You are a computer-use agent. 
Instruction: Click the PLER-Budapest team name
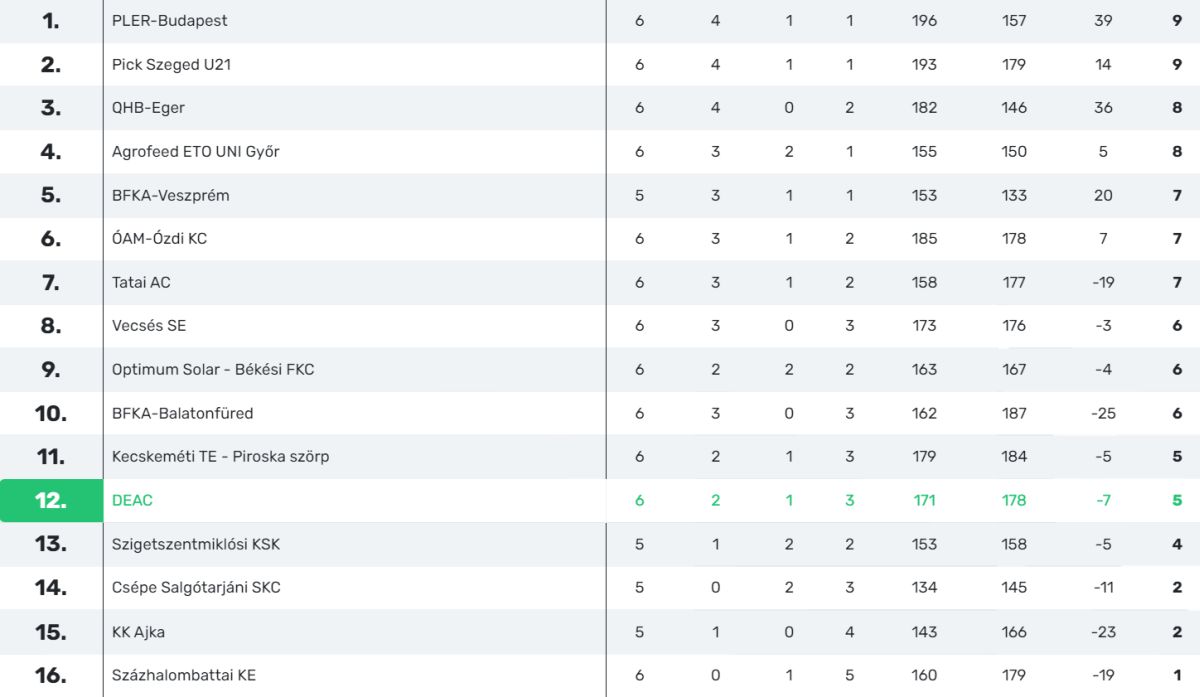[x=169, y=21]
